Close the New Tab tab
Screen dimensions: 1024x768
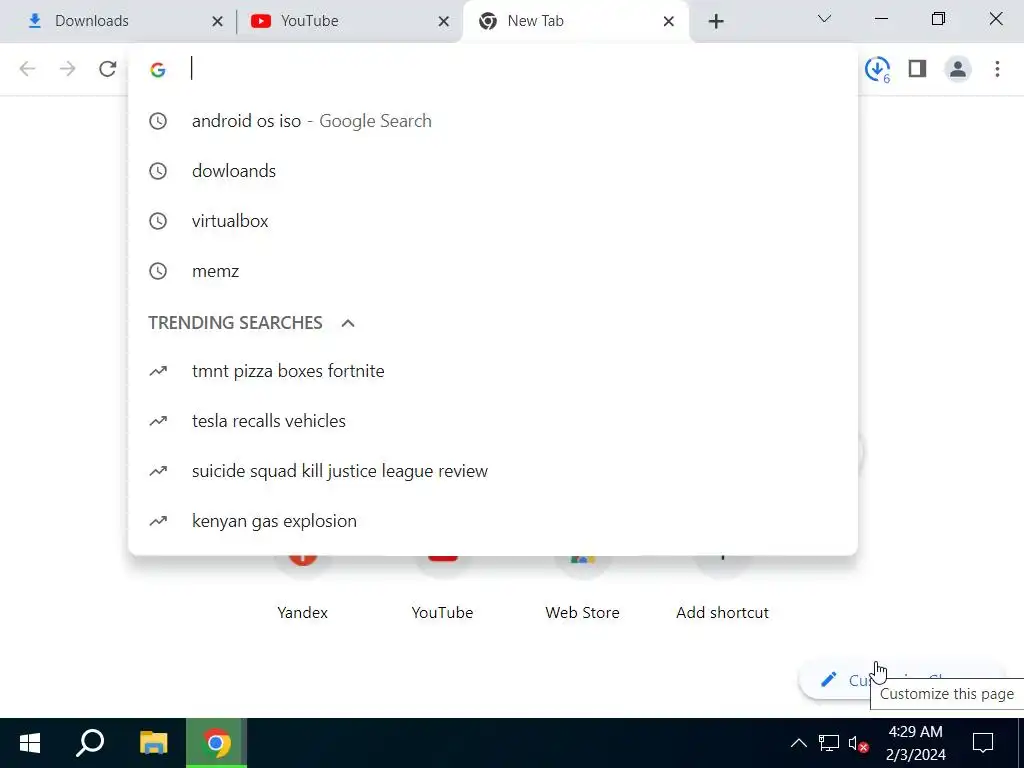tap(669, 22)
